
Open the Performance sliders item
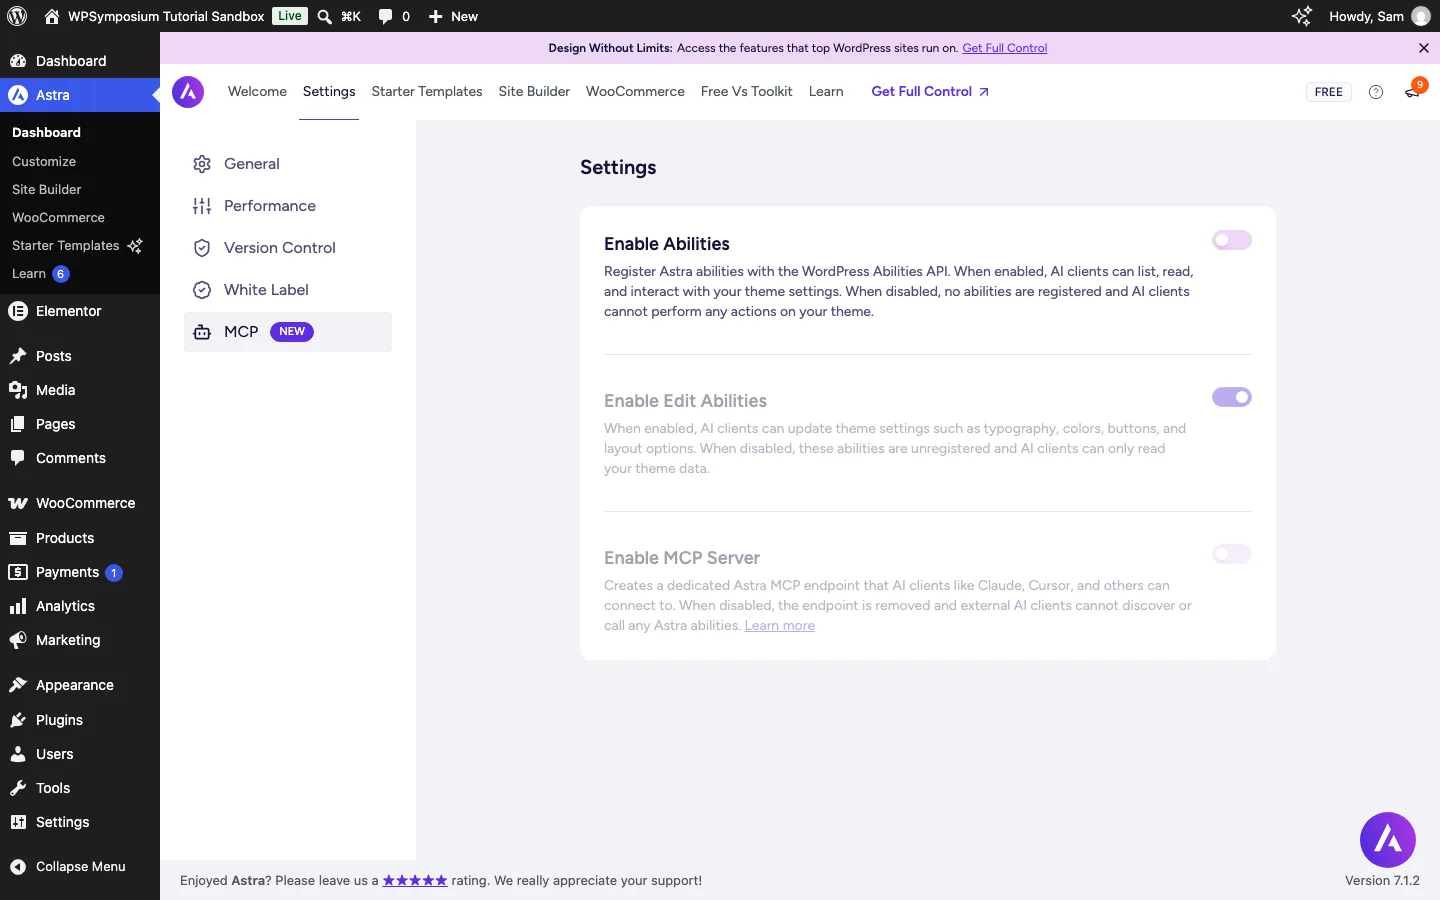tap(288, 206)
